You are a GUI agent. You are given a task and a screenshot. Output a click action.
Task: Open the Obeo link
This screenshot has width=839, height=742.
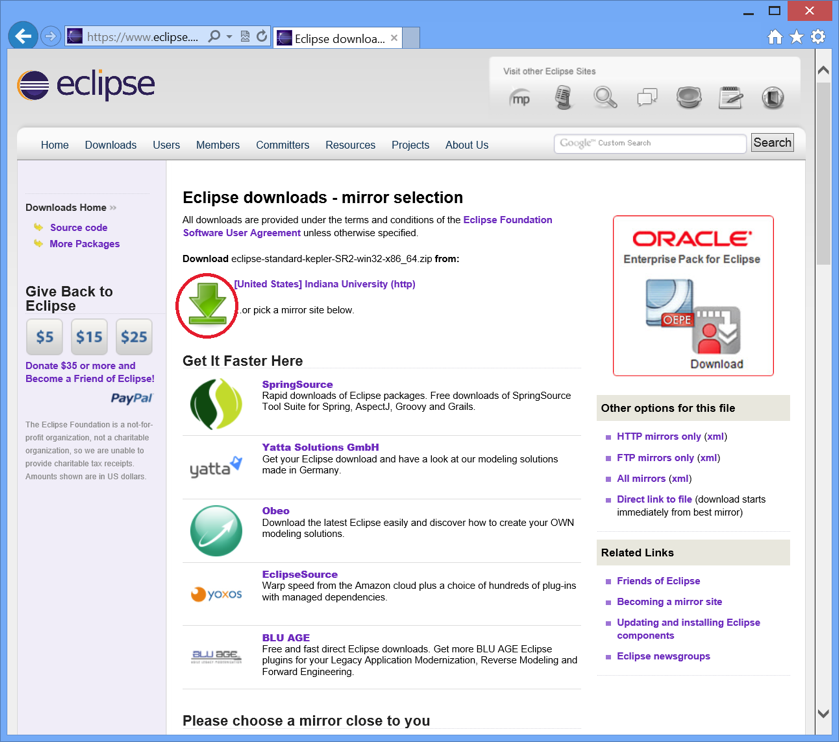click(x=276, y=511)
